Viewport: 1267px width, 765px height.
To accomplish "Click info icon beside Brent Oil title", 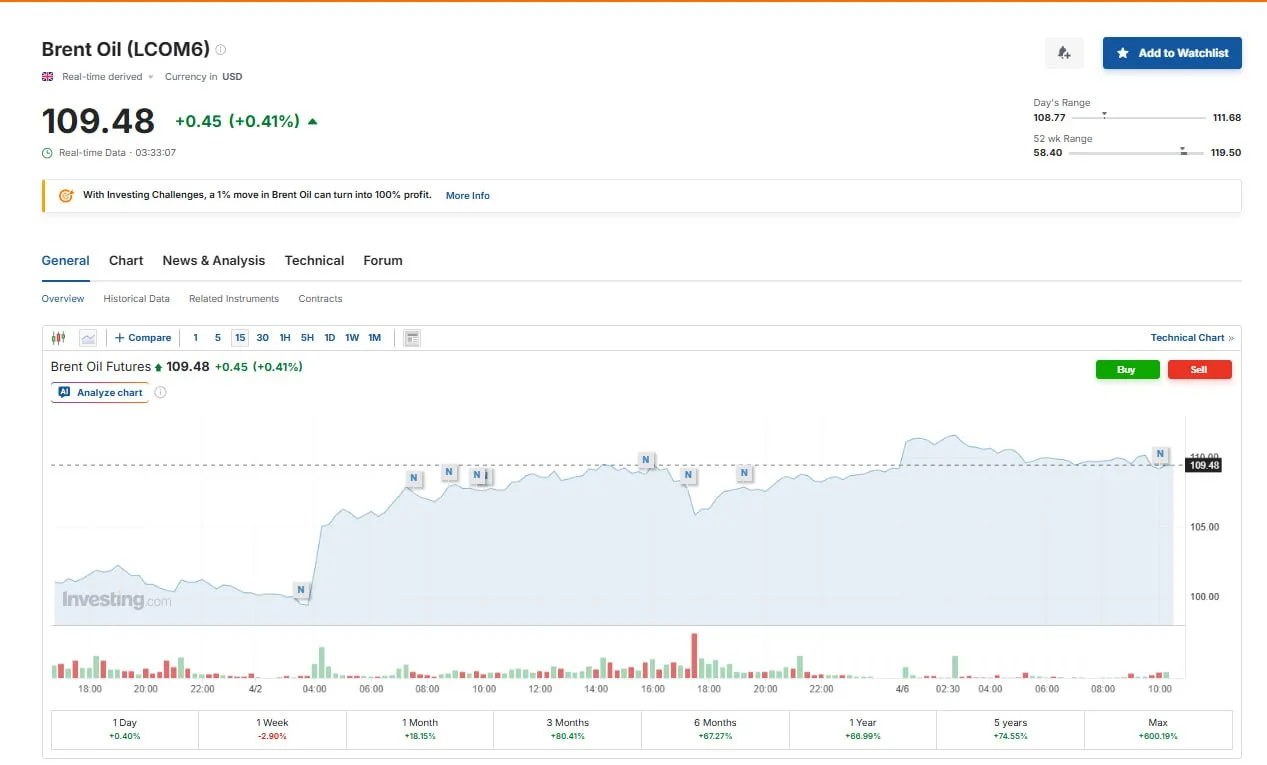I will click(221, 49).
